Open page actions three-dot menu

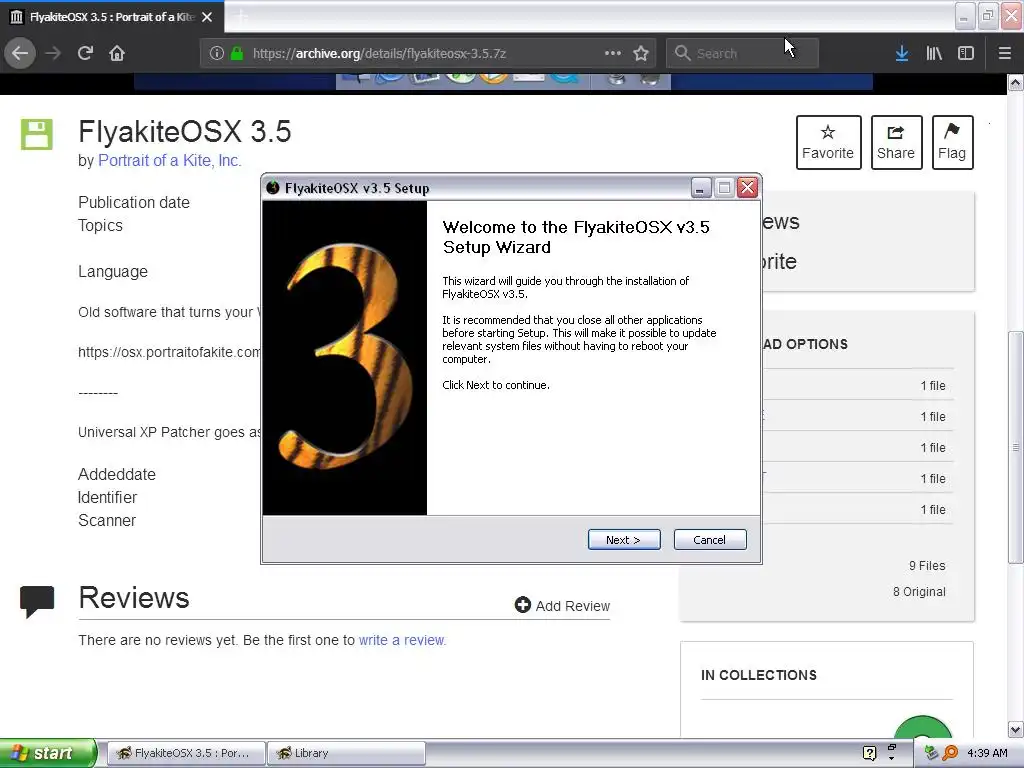613,53
